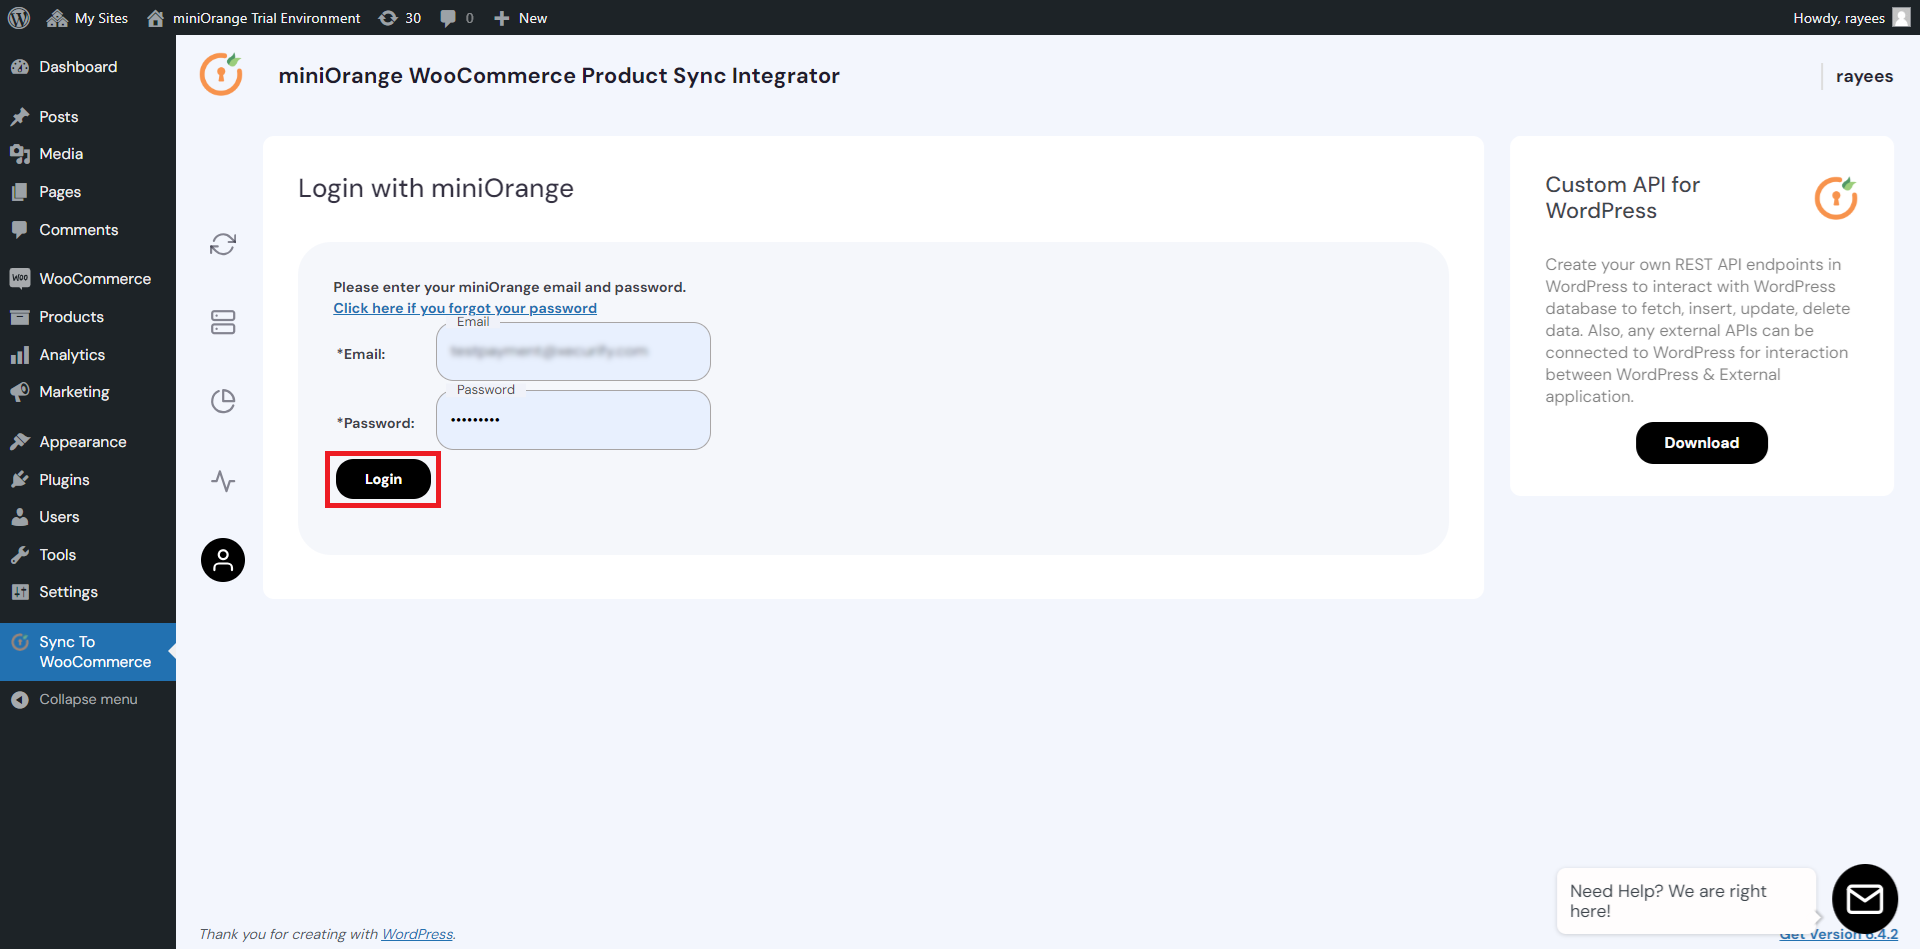This screenshot has width=1920, height=949.
Task: Open the sync arrows plugin tab icon
Action: [x=223, y=244]
